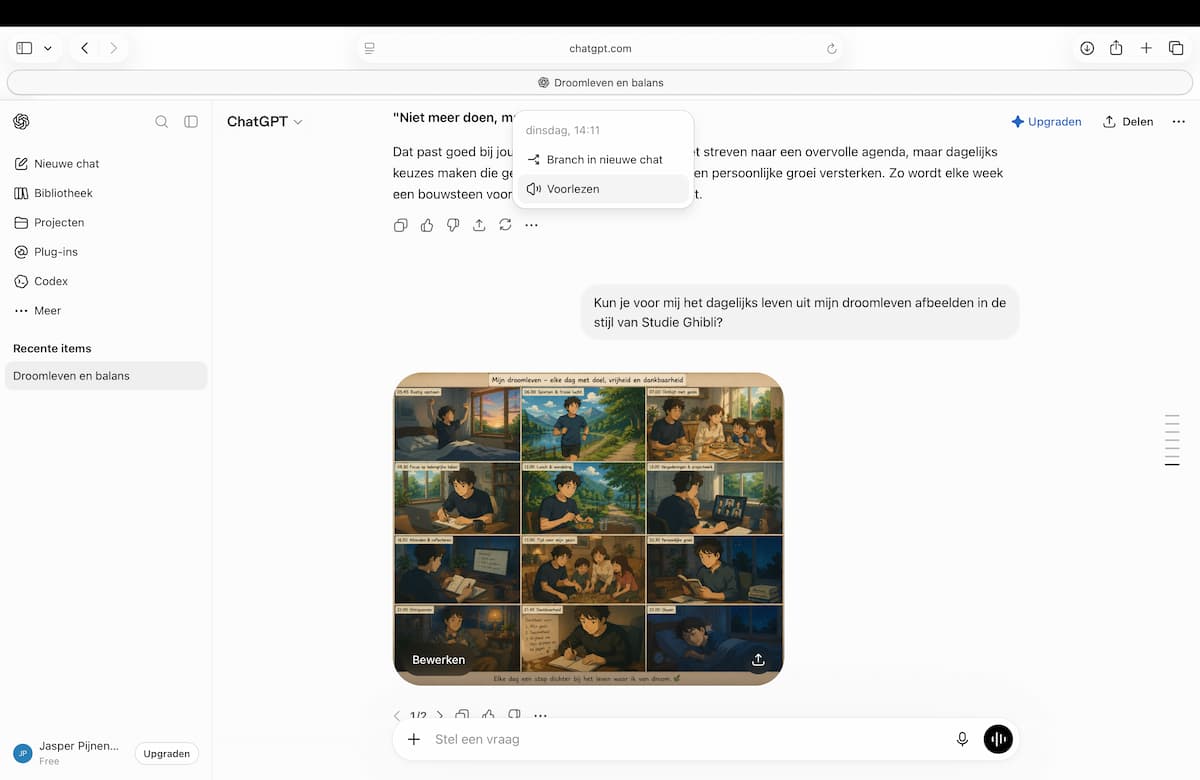Click the Delen share button

1128,122
